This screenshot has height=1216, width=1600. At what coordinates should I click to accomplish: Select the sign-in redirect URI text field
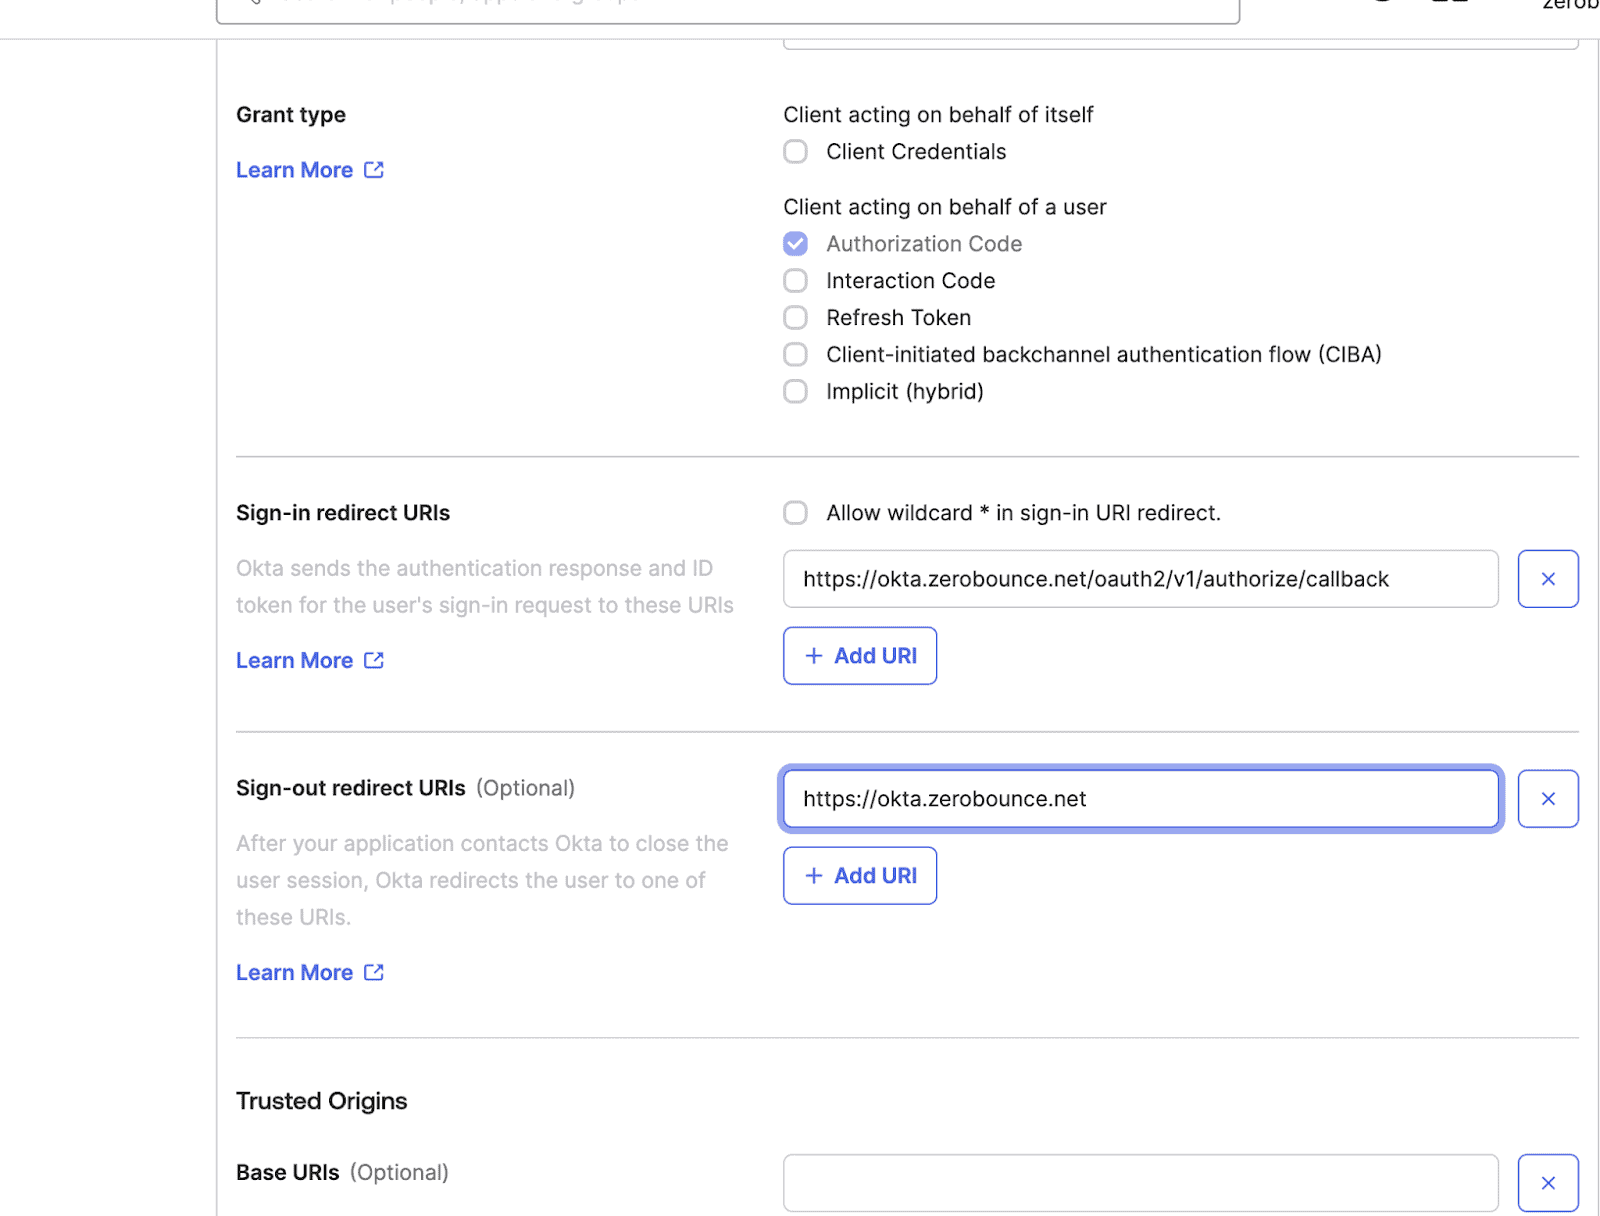point(1140,578)
